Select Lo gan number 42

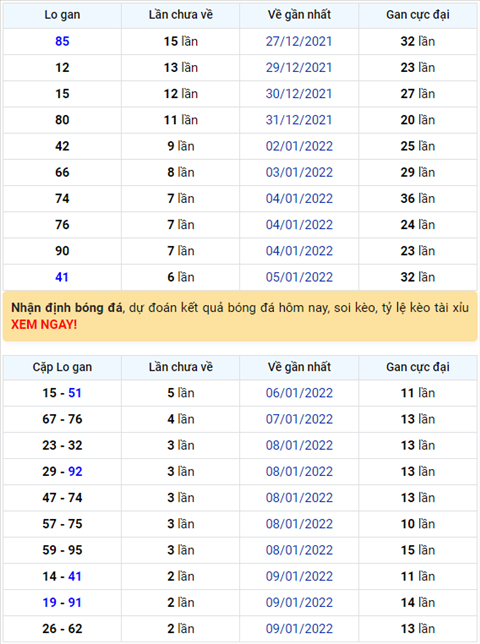point(62,146)
